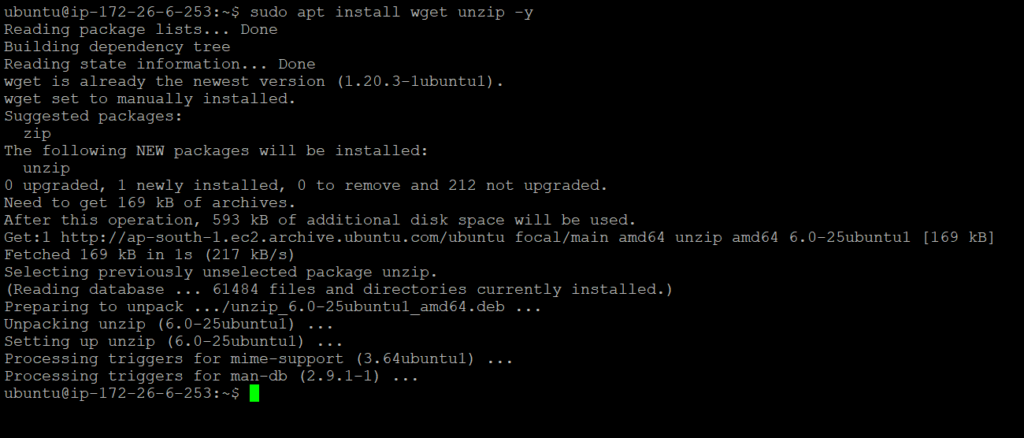Click 'The following NEW packages will be installed:'
The height and width of the screenshot is (438, 1024).
tap(216, 151)
